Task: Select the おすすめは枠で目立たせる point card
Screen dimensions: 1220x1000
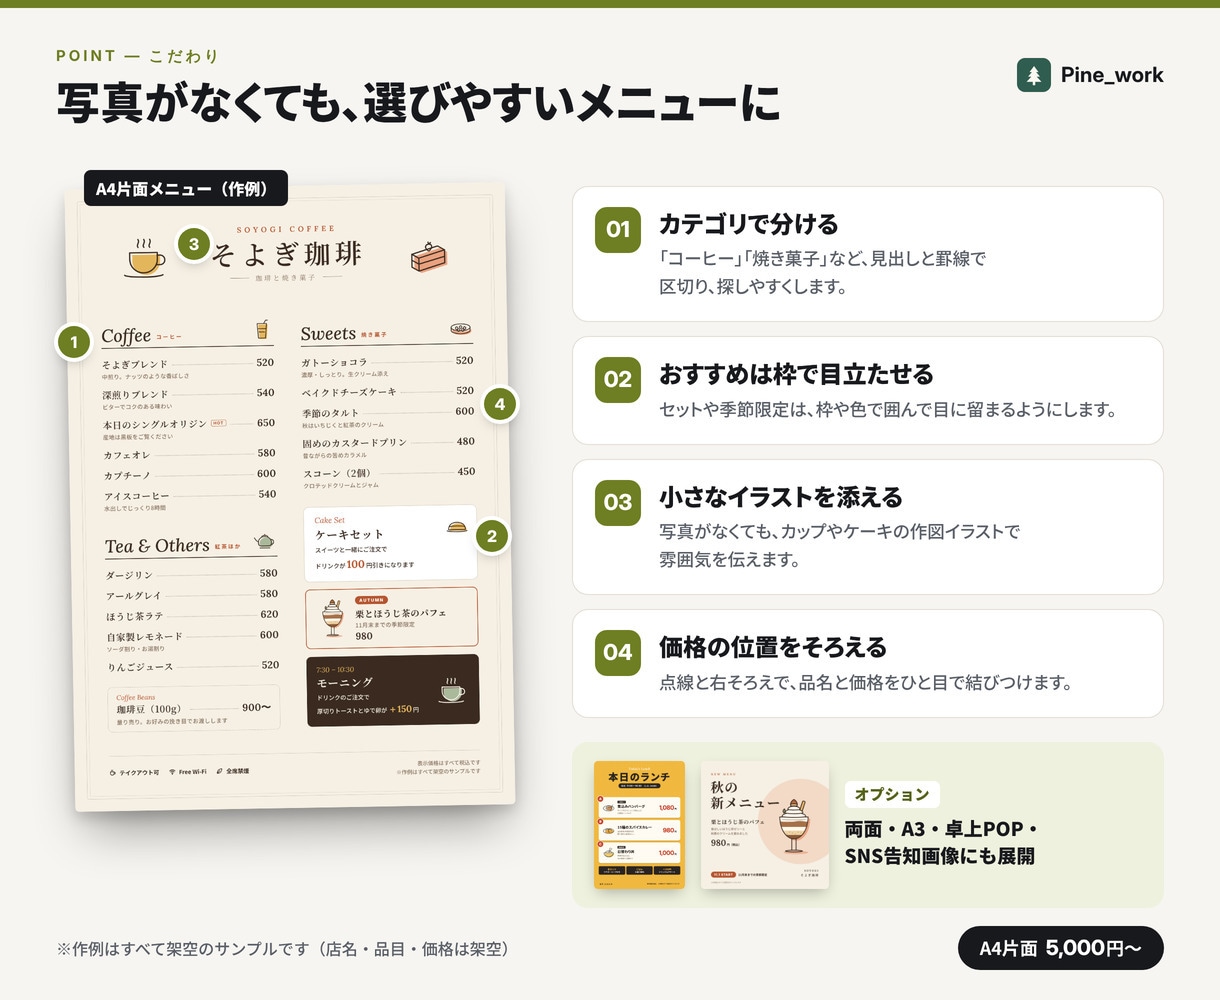Action: point(868,390)
